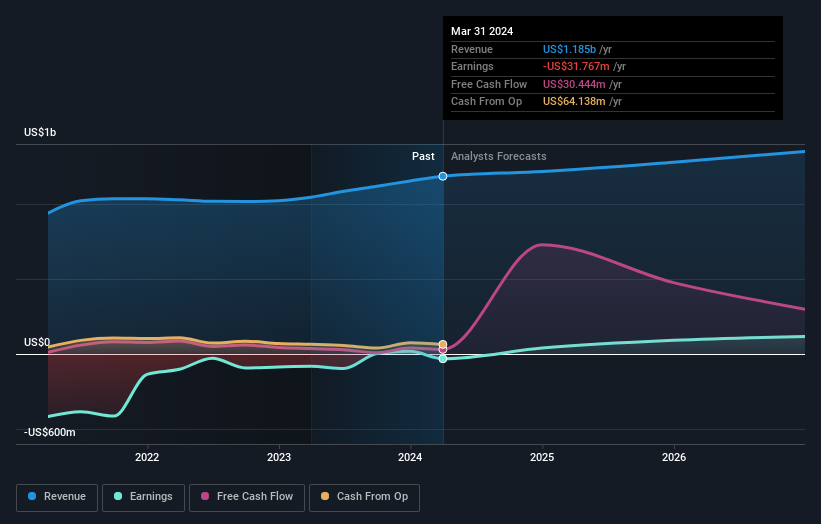The height and width of the screenshot is (524, 821).
Task: Click the Revenue row label in tooltip
Action: [472, 49]
